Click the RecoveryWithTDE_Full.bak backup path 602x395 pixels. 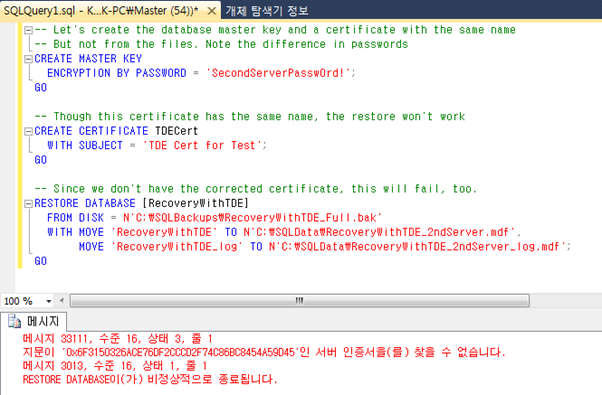pyautogui.click(x=253, y=218)
